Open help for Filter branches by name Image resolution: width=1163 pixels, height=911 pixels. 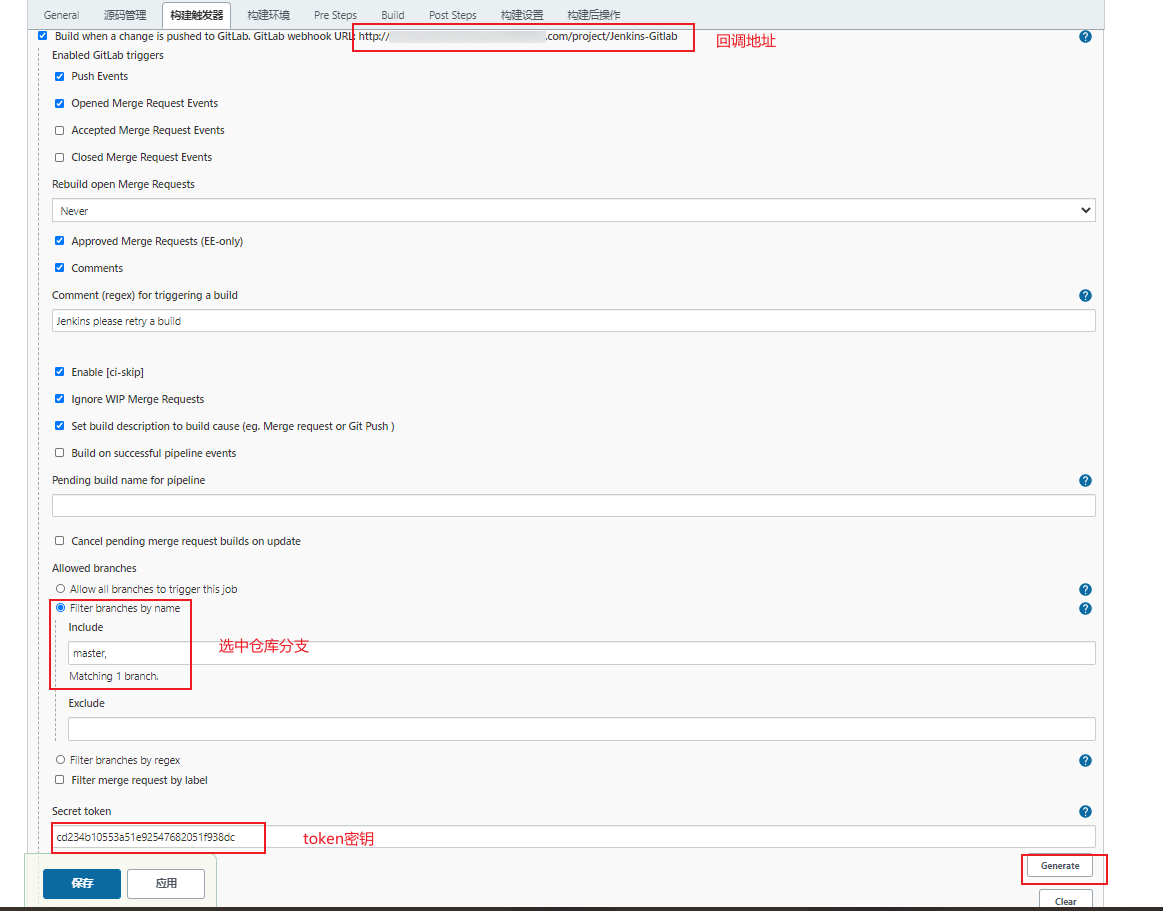[1085, 609]
